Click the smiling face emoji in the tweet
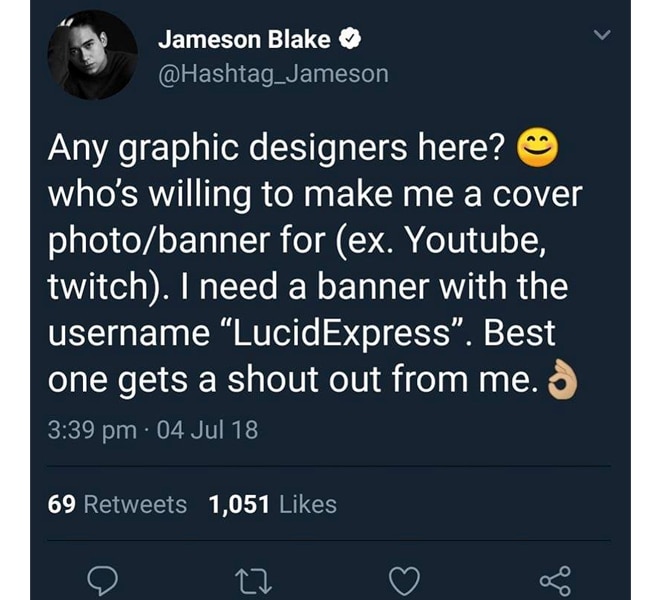This screenshot has height=600, width=660. pyautogui.click(x=538, y=147)
